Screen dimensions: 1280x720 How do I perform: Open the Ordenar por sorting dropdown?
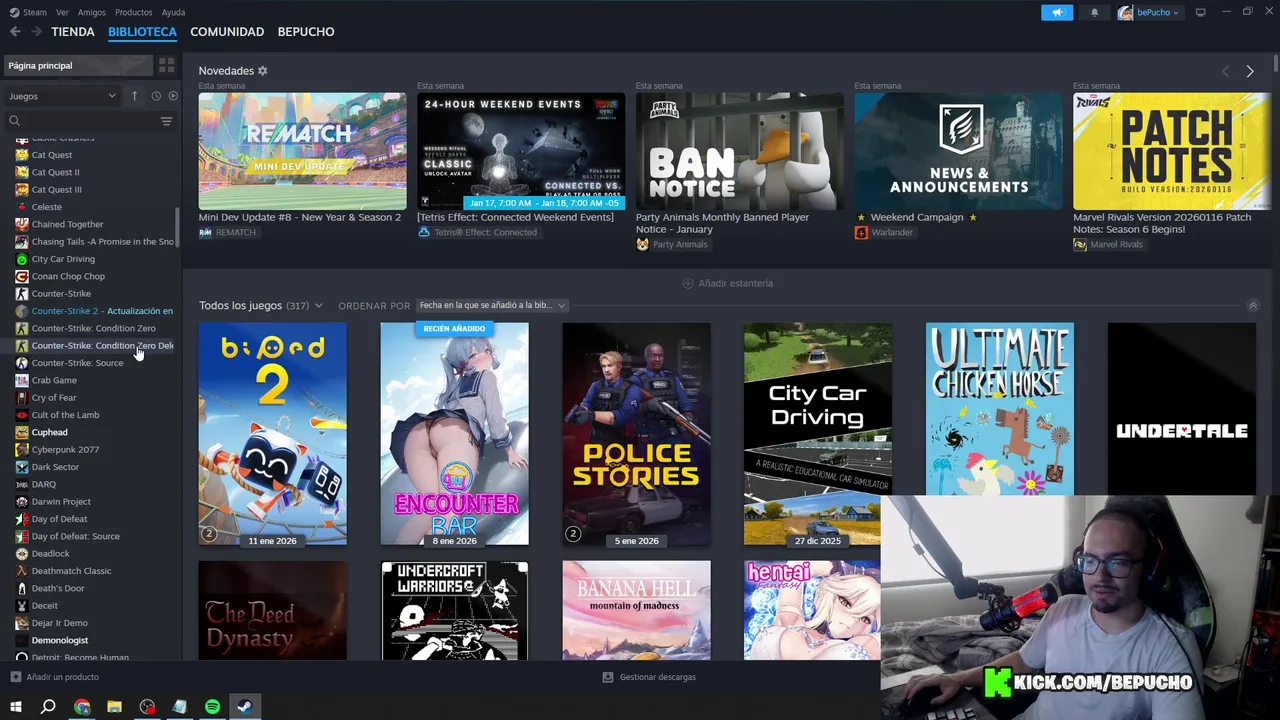tap(492, 305)
